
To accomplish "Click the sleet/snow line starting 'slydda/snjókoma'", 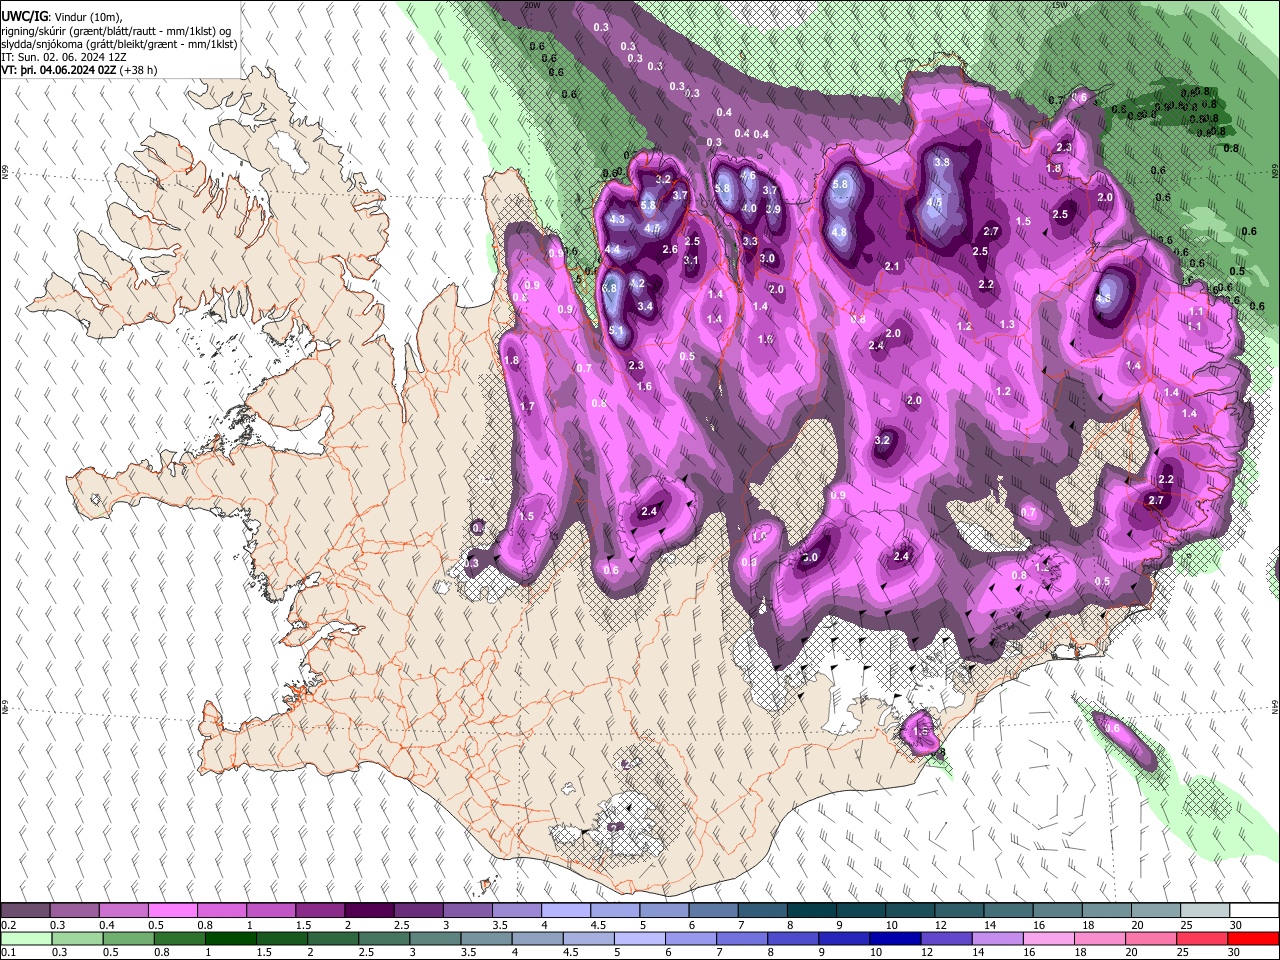I will pyautogui.click(x=119, y=44).
